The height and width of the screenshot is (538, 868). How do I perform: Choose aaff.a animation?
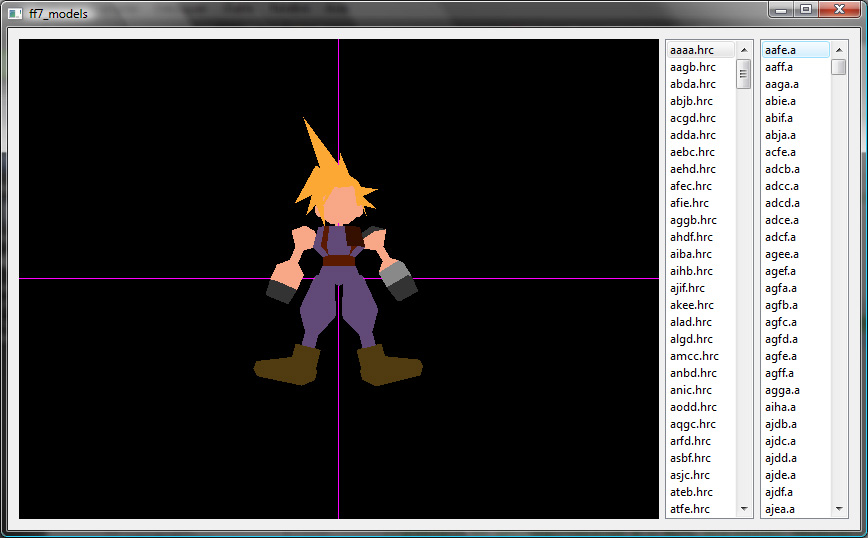click(796, 67)
